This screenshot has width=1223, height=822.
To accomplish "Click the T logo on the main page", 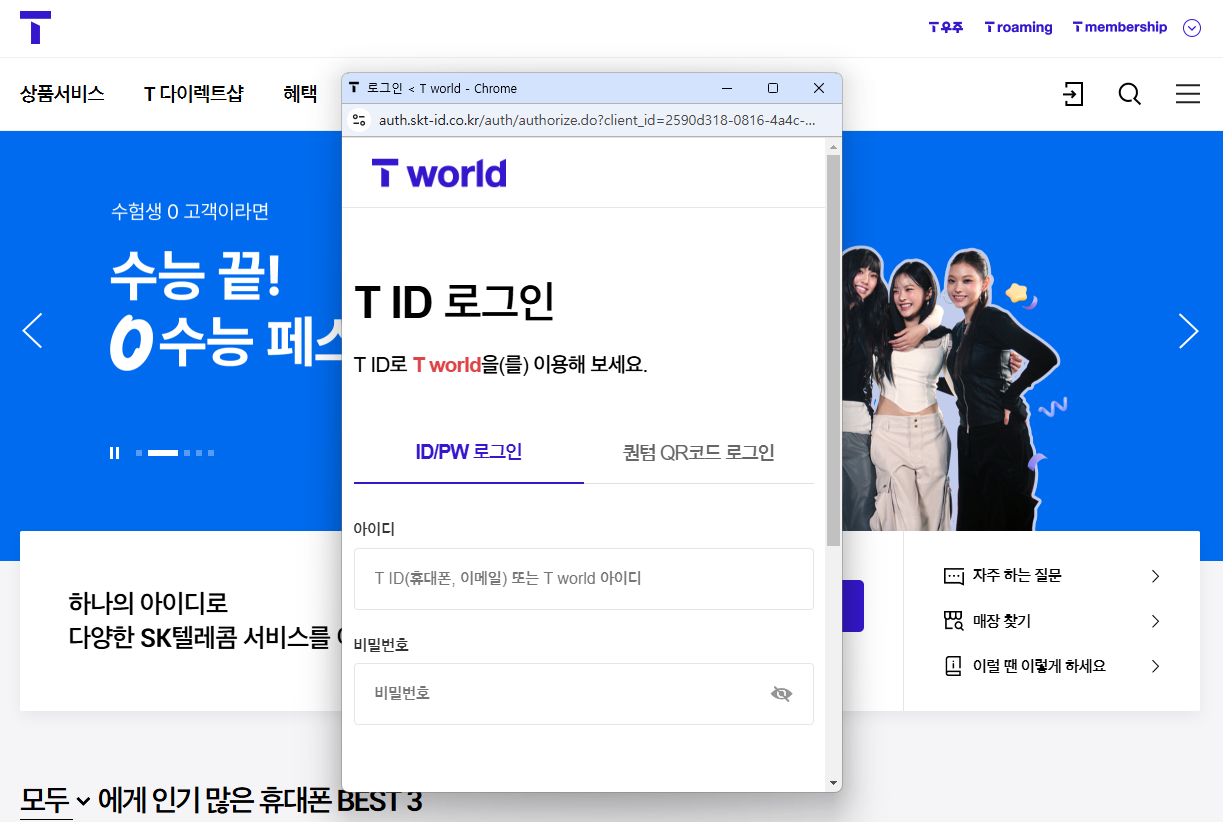I will coord(36,28).
